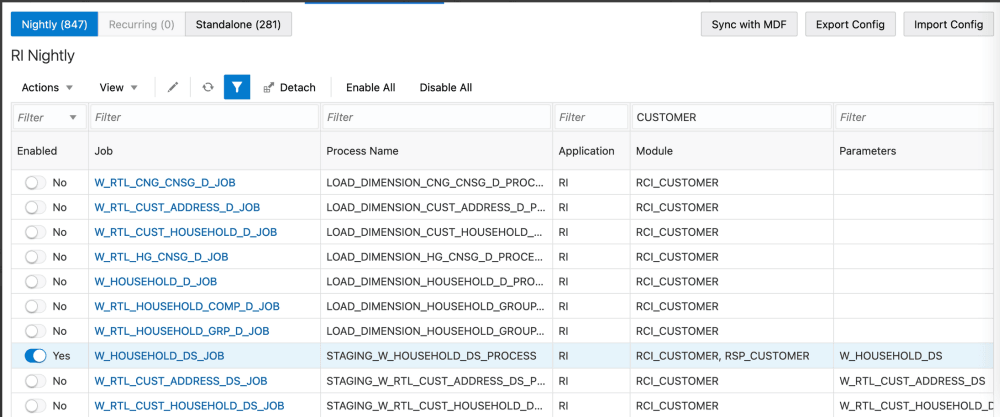Open the W_RTL_CUST_ADDRESS_D_JOB link
Image resolution: width=1000 pixels, height=417 pixels.
click(x=177, y=207)
